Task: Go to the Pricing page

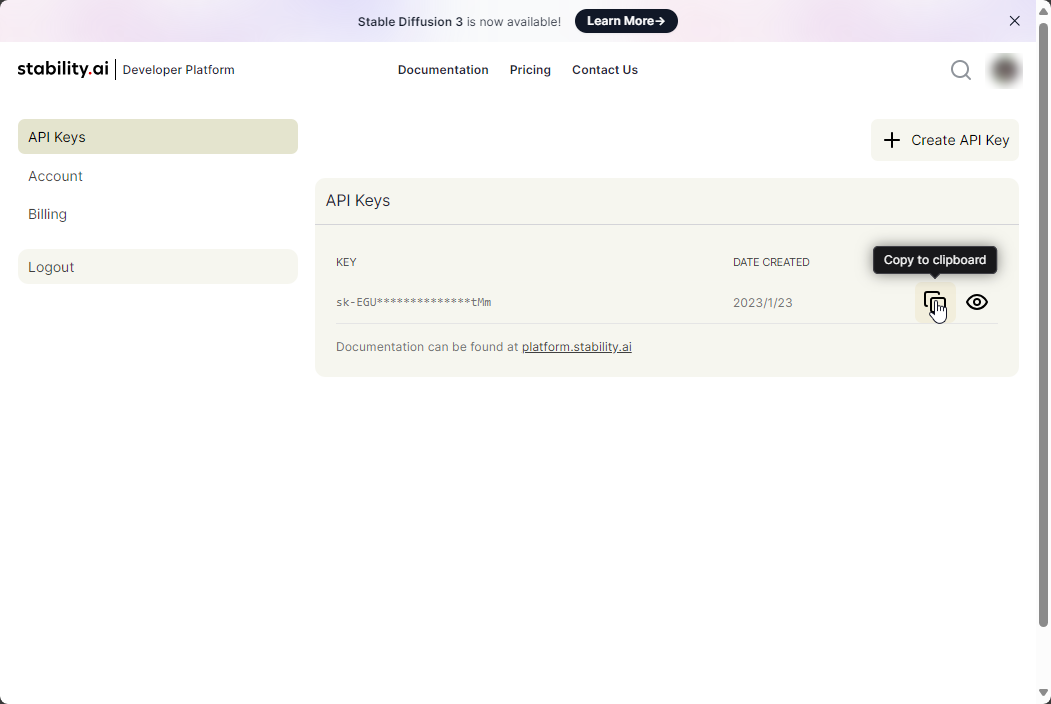Action: pos(530,70)
